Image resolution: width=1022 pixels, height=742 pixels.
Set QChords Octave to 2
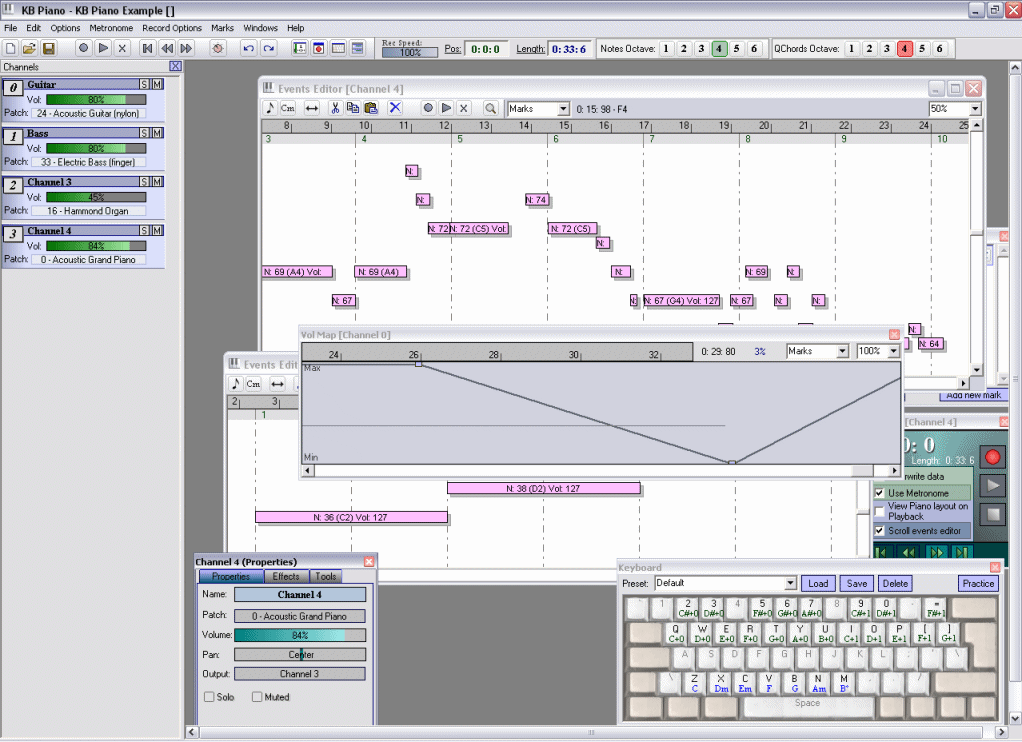point(869,48)
